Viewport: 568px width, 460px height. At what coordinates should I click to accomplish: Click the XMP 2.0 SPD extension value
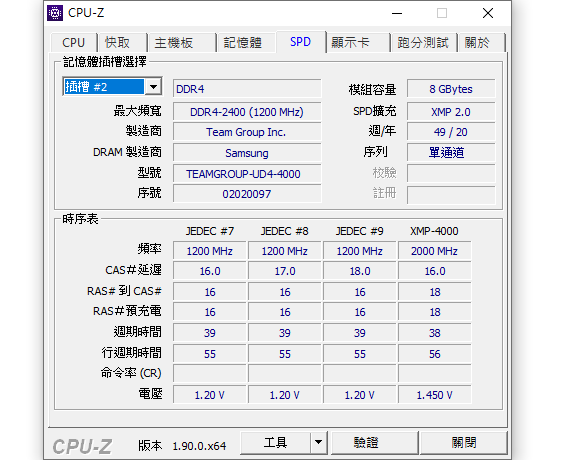click(x=451, y=112)
